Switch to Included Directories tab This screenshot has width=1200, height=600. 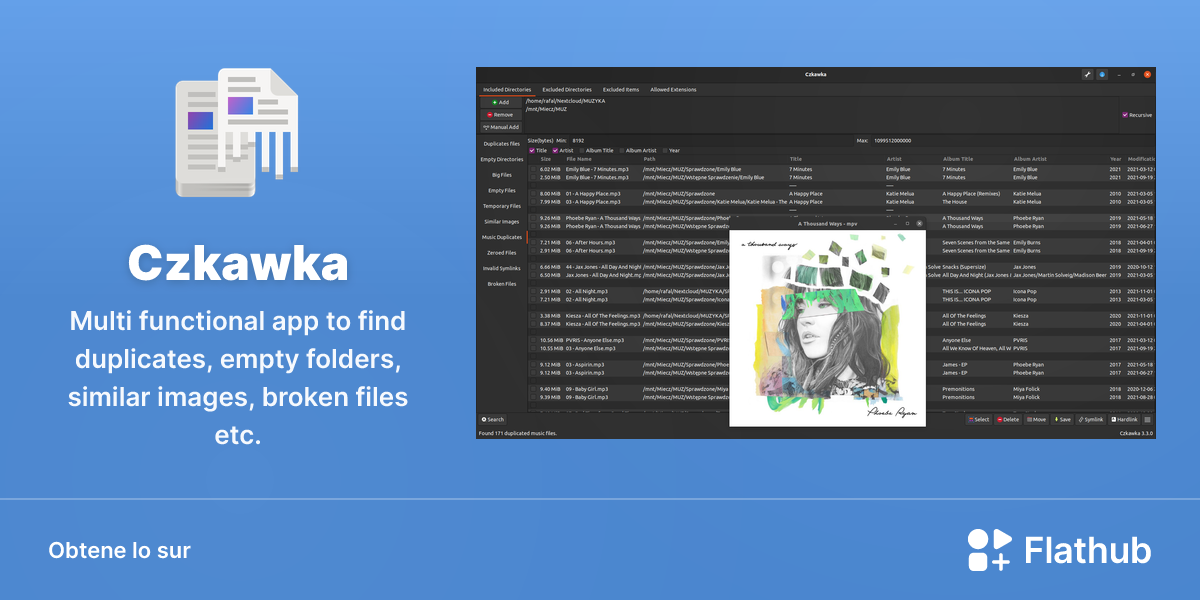pyautogui.click(x=507, y=90)
